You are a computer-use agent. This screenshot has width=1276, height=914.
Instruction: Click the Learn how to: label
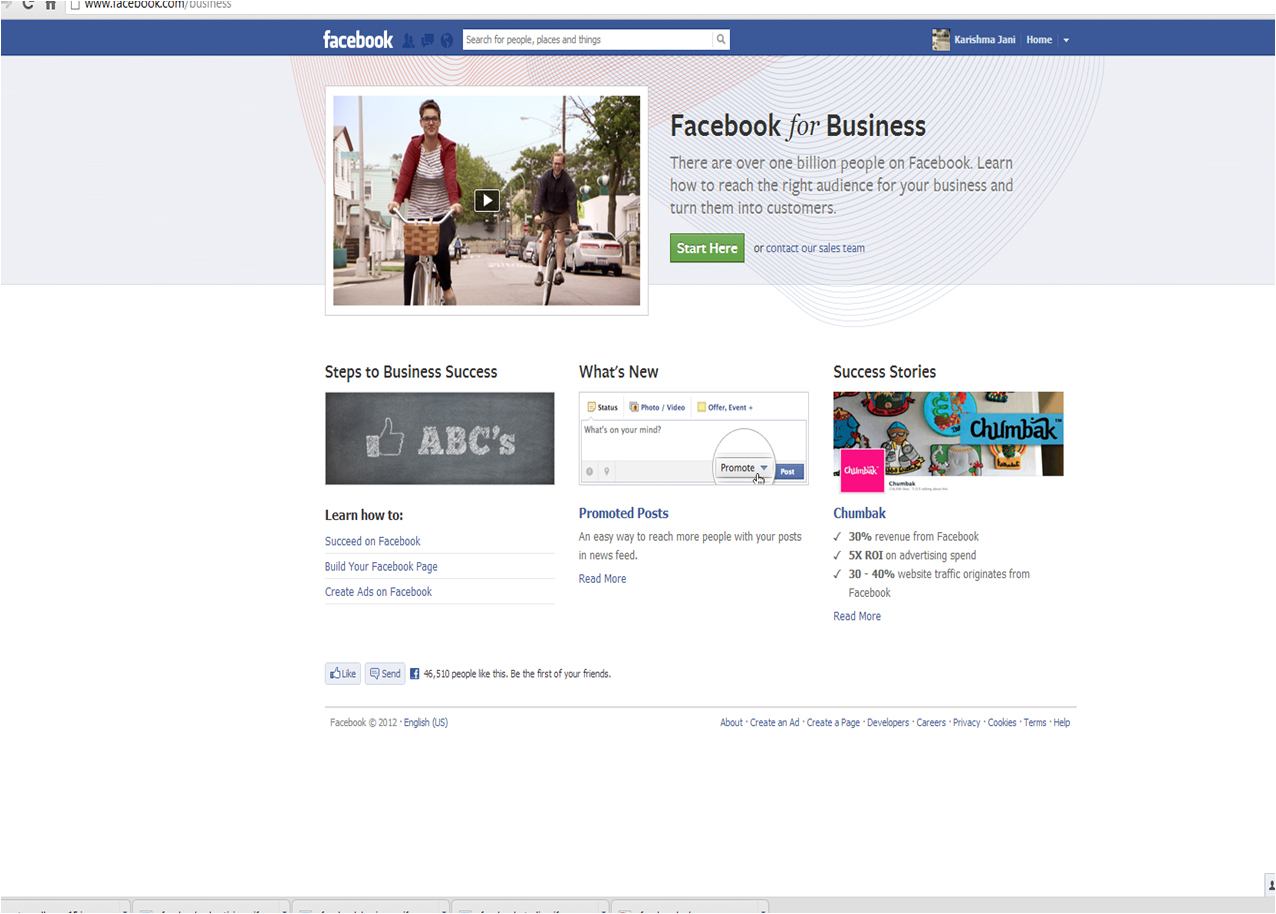[364, 516]
